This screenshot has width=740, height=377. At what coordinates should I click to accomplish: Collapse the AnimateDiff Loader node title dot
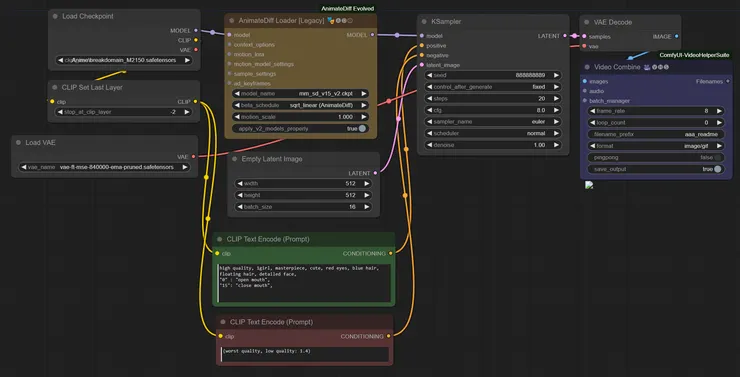coord(232,21)
